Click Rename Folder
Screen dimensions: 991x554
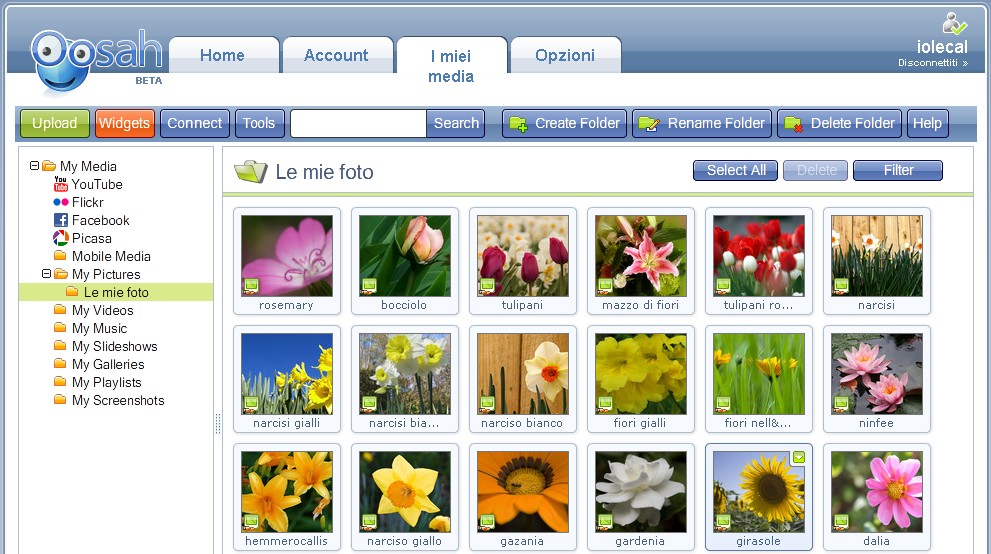pyautogui.click(x=702, y=123)
